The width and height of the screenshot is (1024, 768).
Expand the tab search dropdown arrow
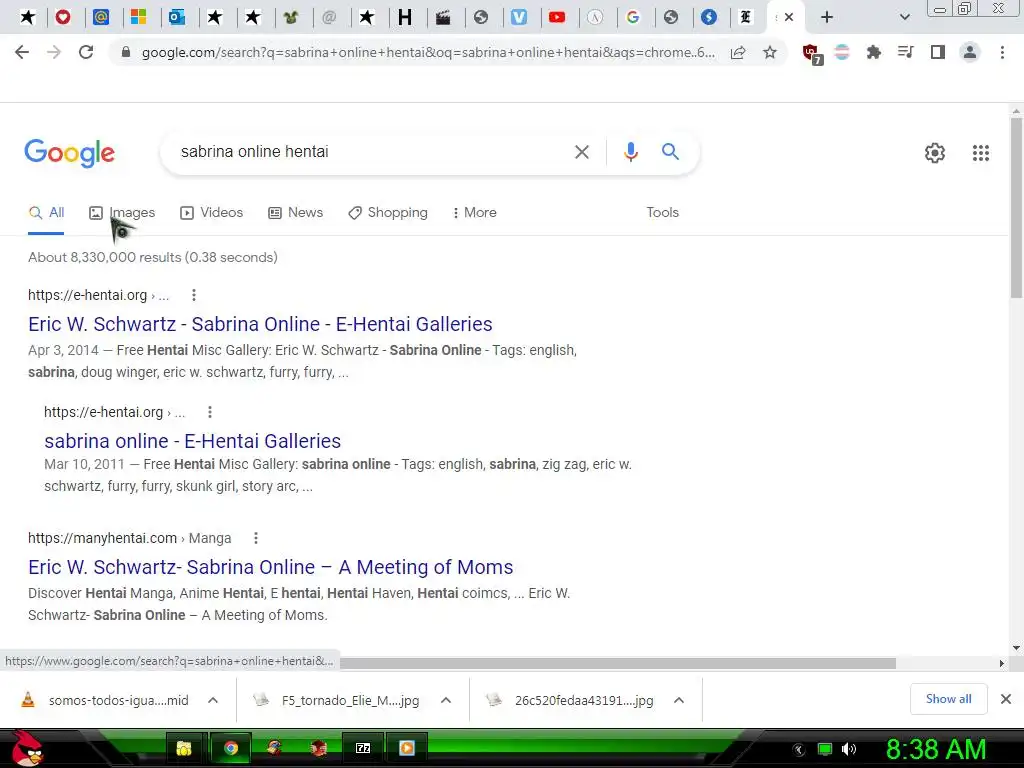[904, 17]
